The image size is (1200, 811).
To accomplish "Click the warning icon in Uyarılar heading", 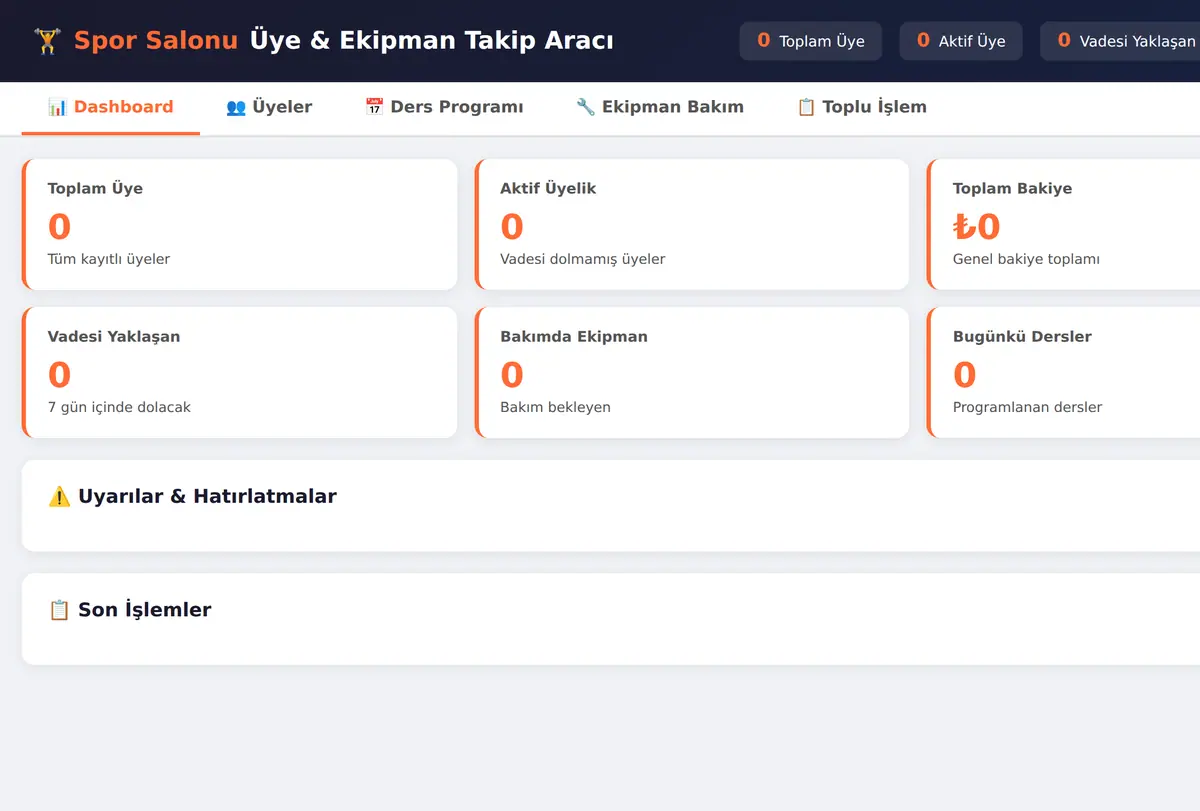I will click(x=59, y=496).
